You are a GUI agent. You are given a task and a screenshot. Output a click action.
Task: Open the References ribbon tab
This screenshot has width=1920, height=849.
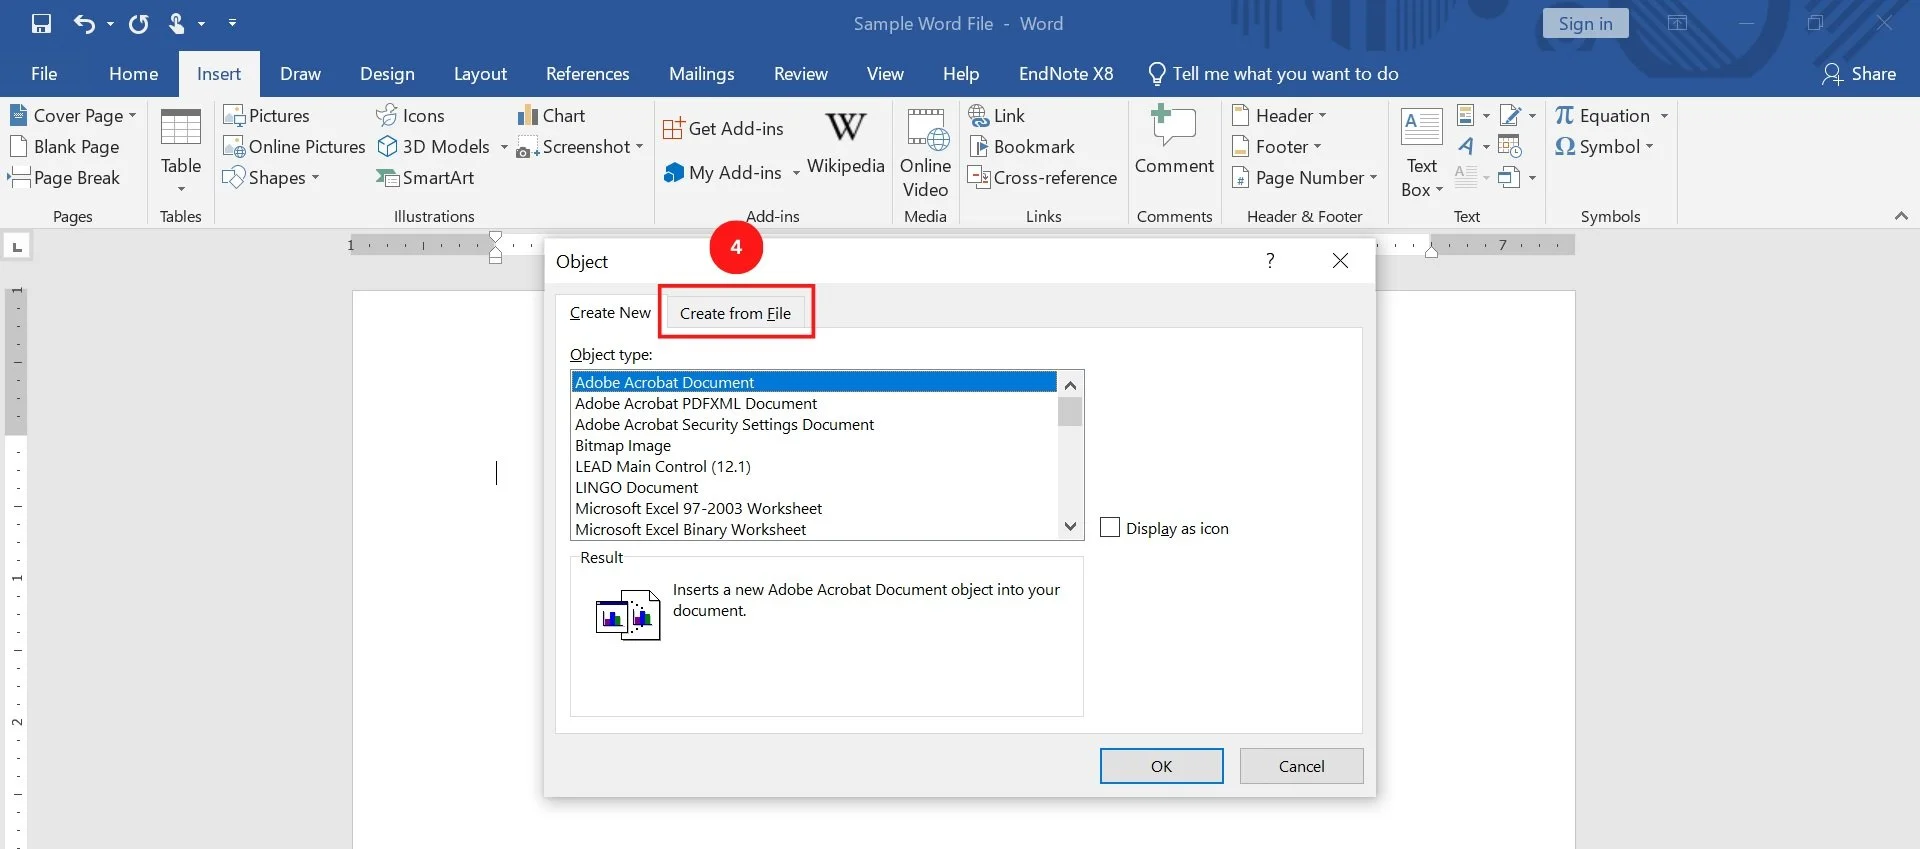click(587, 74)
